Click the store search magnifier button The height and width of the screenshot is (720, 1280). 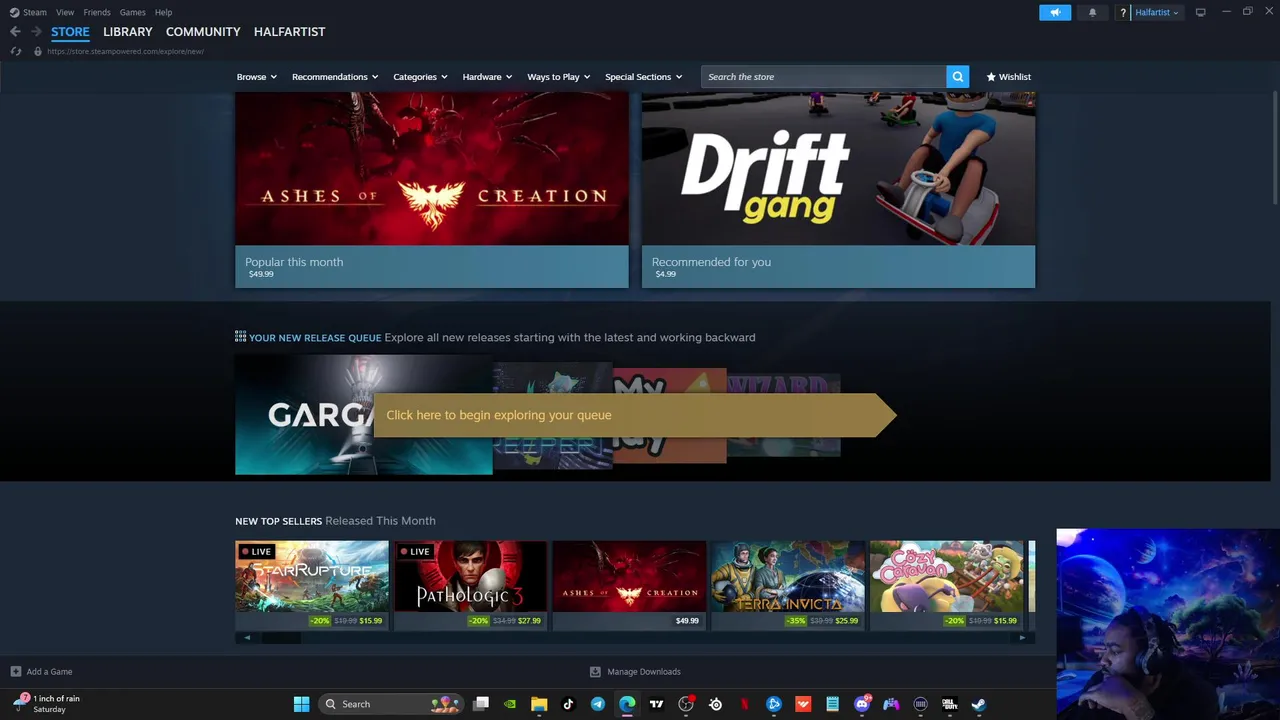(958, 77)
